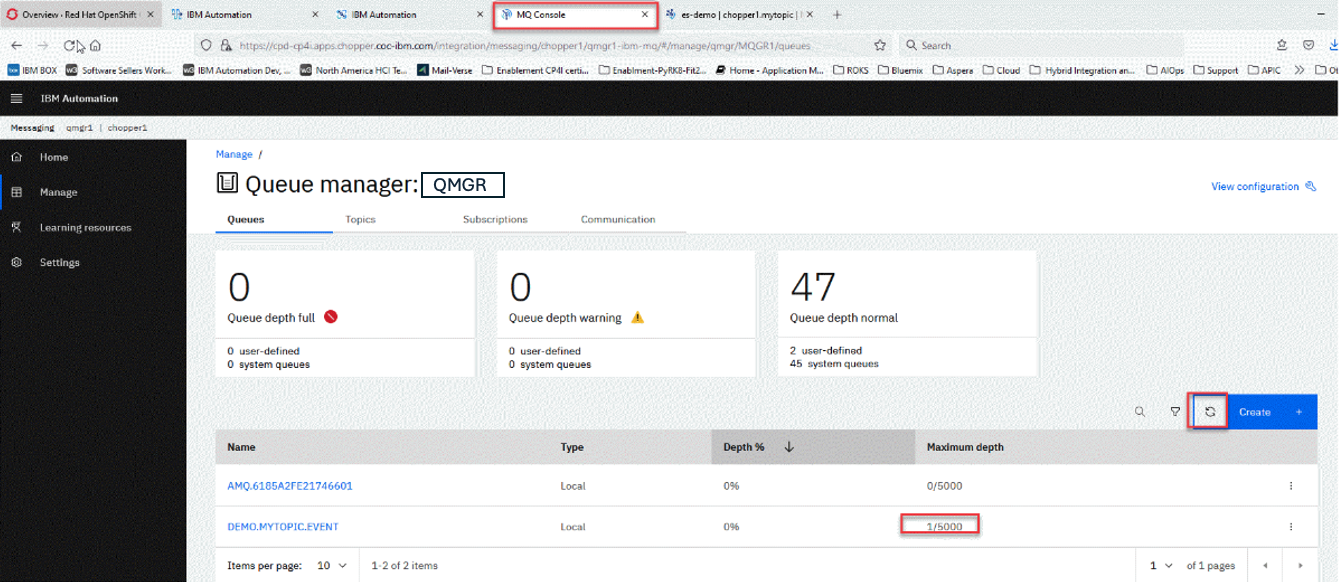Open the DEMO.MYTOPIC.EVENT queue link

(283, 526)
